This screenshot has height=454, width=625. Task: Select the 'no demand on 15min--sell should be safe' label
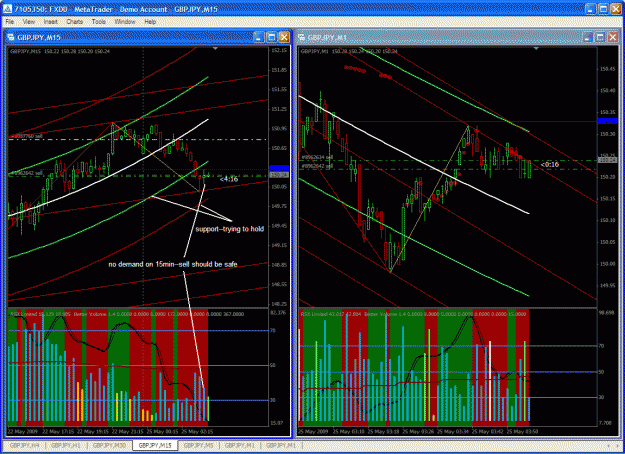point(173,264)
